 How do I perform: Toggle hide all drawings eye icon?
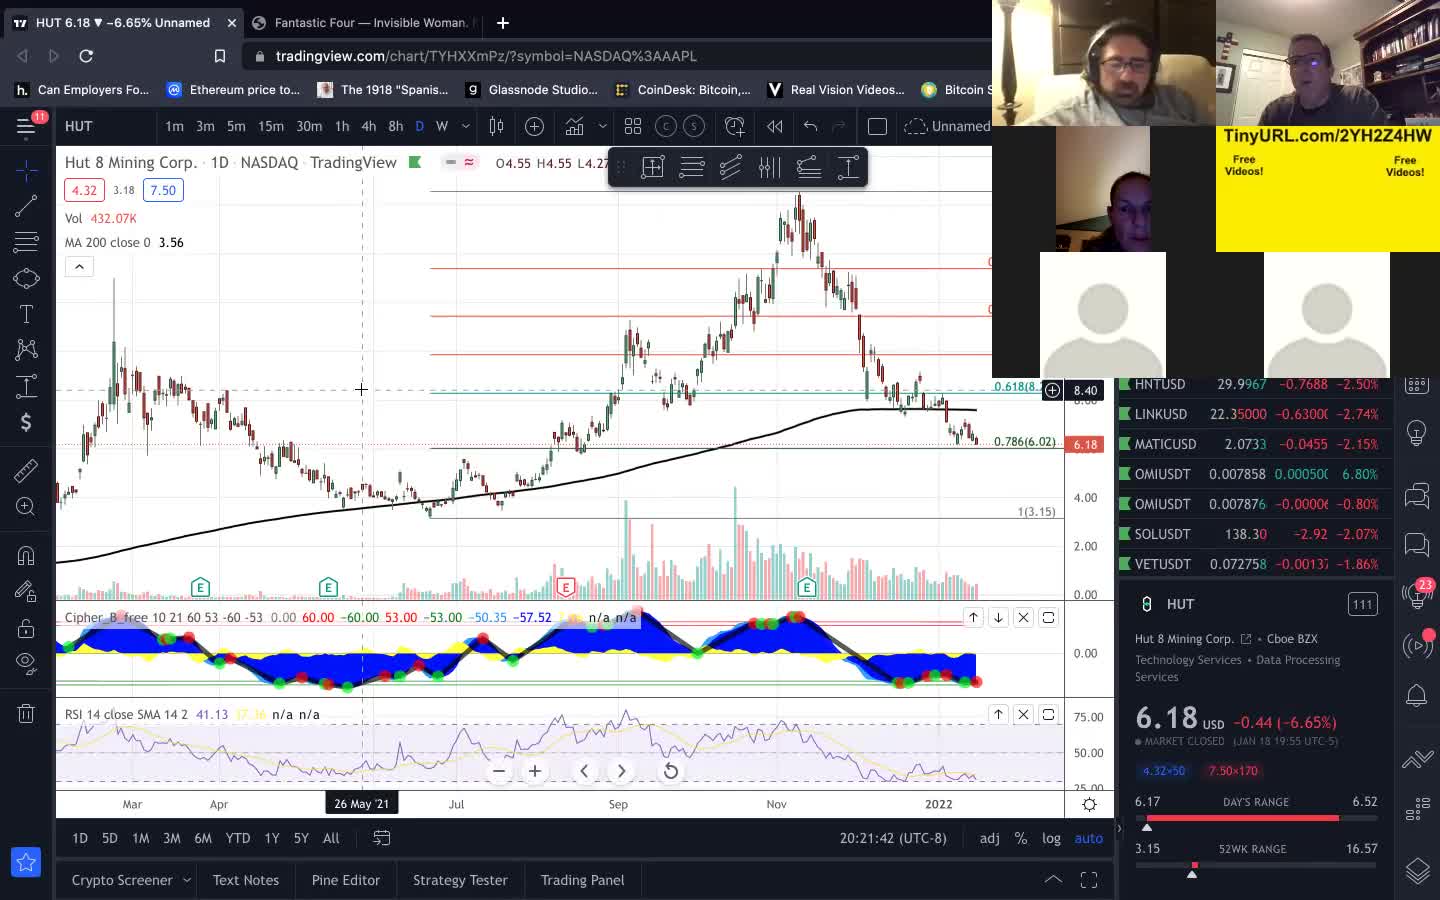[x=26, y=664]
